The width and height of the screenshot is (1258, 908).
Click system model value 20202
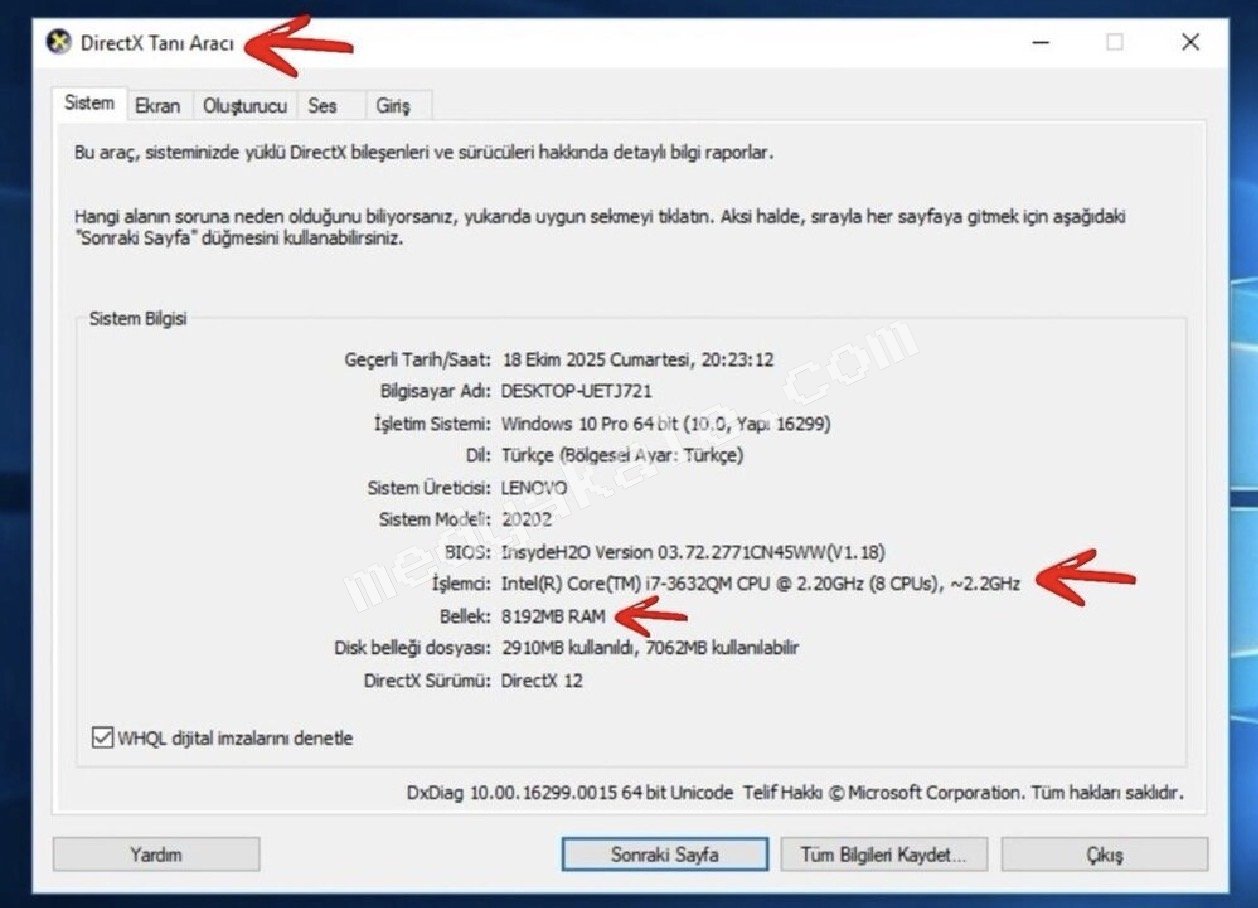coord(526,520)
